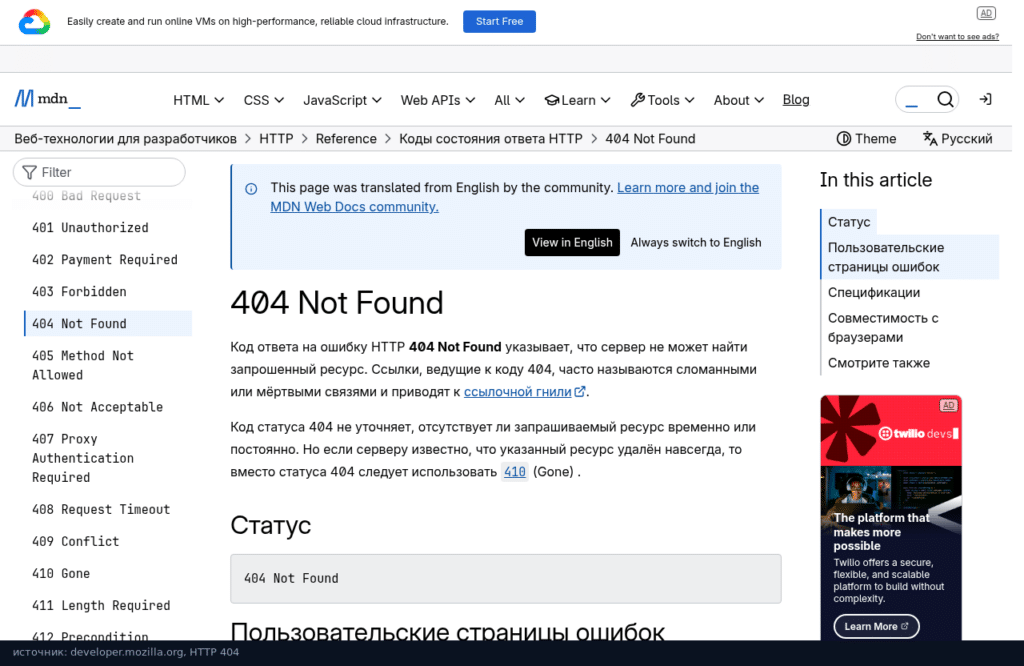Jump to Статус in article contents
The width and height of the screenshot is (1024, 666).
point(849,222)
